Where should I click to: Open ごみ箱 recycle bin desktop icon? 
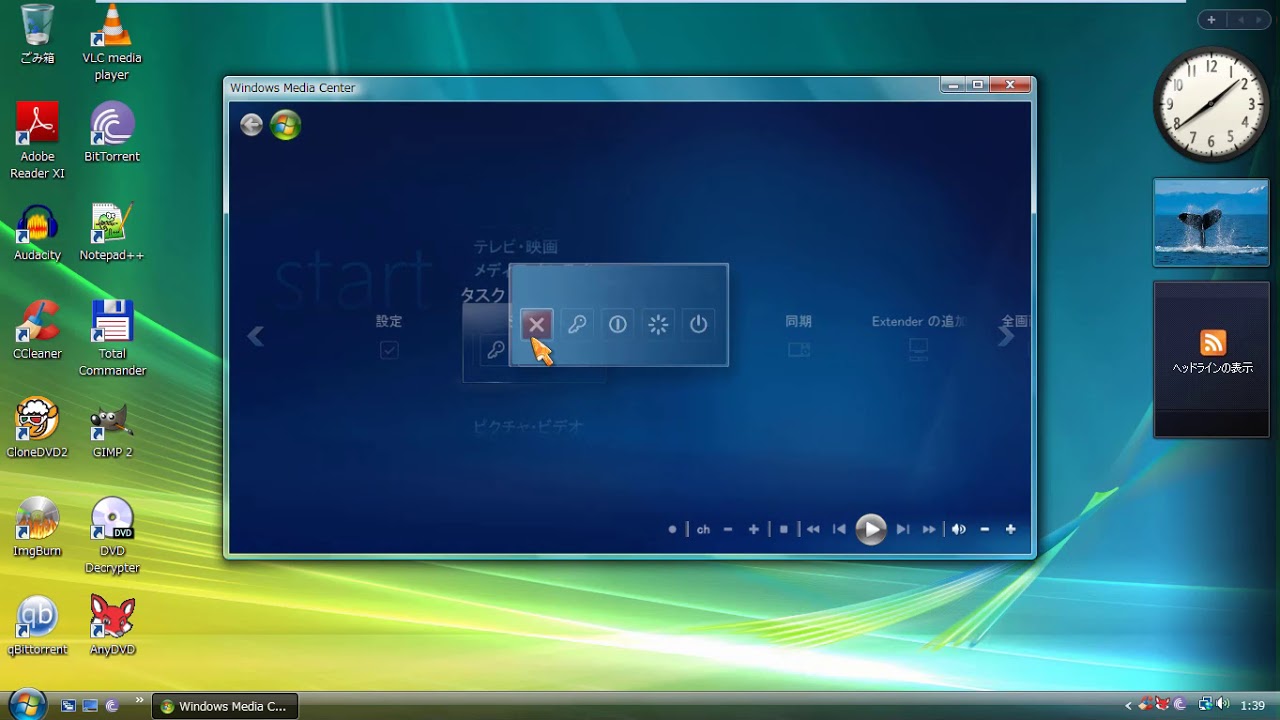(x=37, y=34)
